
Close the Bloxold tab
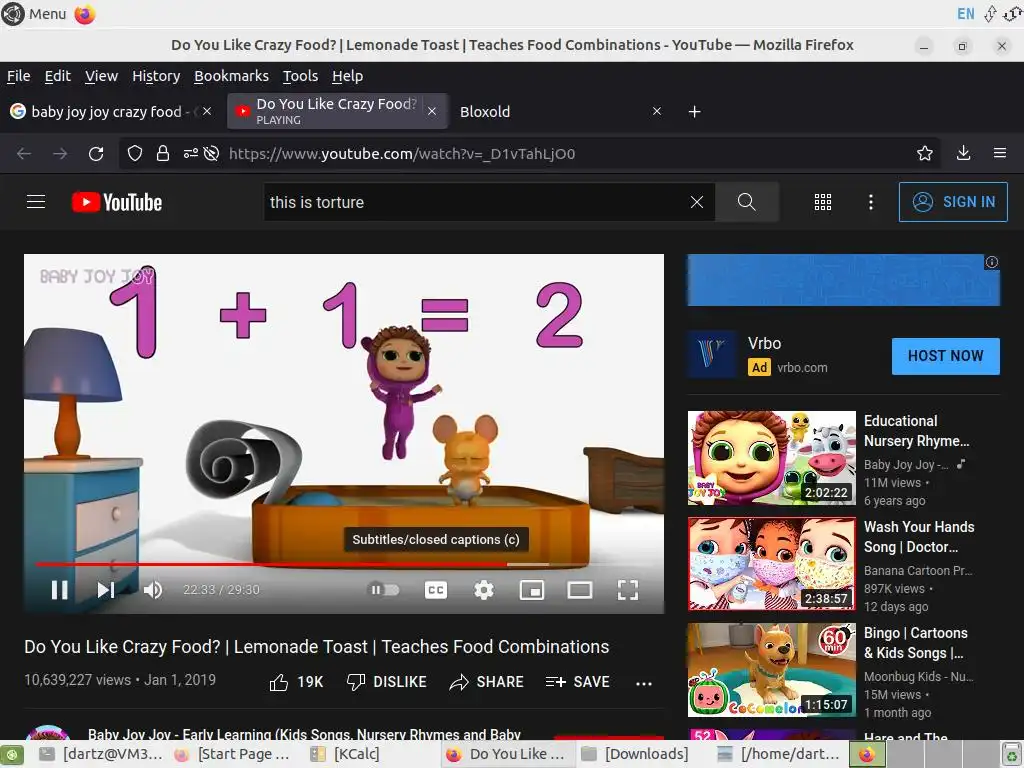(657, 112)
